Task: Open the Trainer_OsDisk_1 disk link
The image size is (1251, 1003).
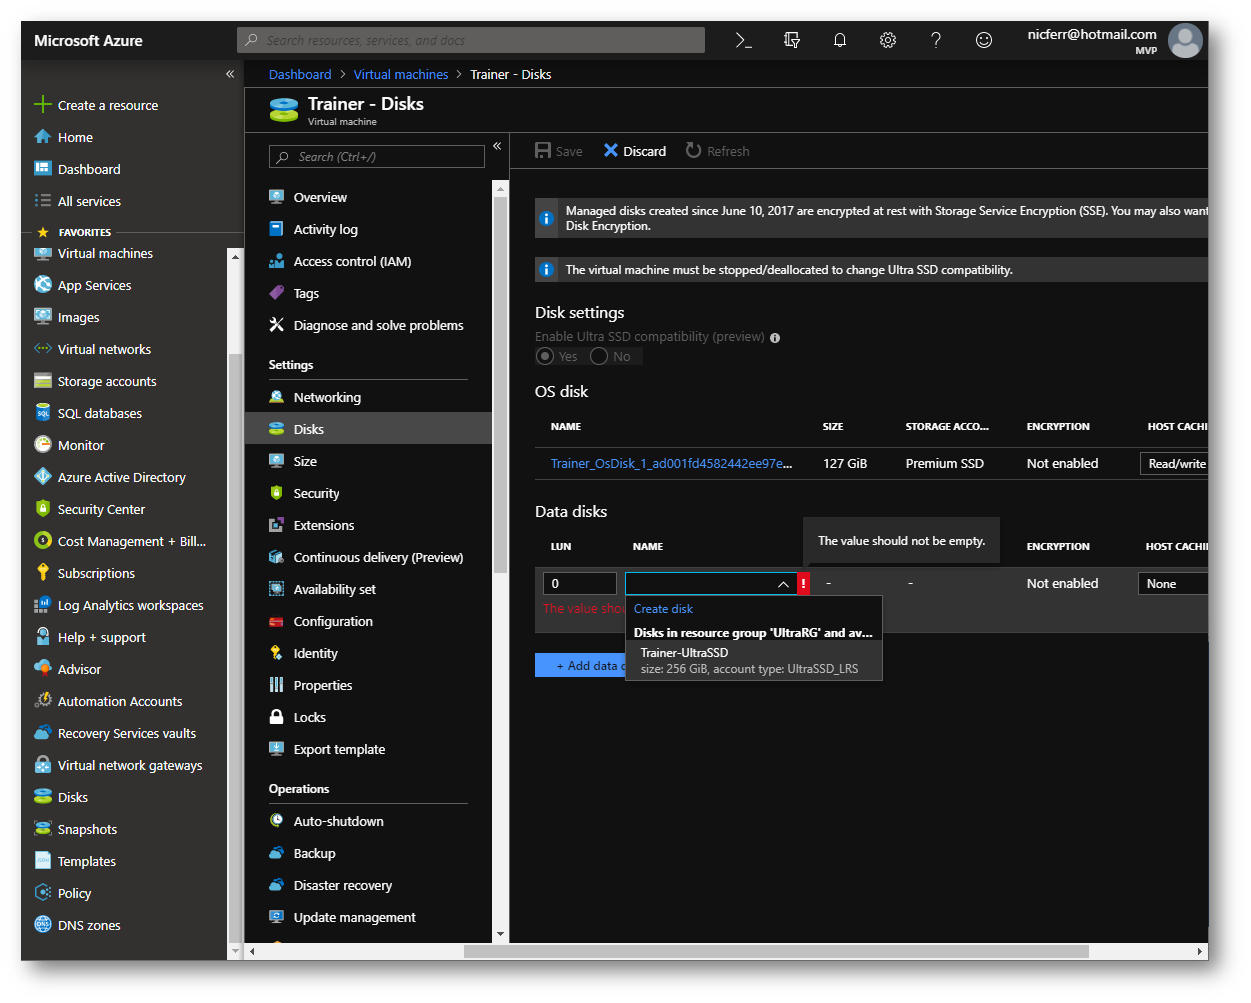Action: [x=671, y=464]
